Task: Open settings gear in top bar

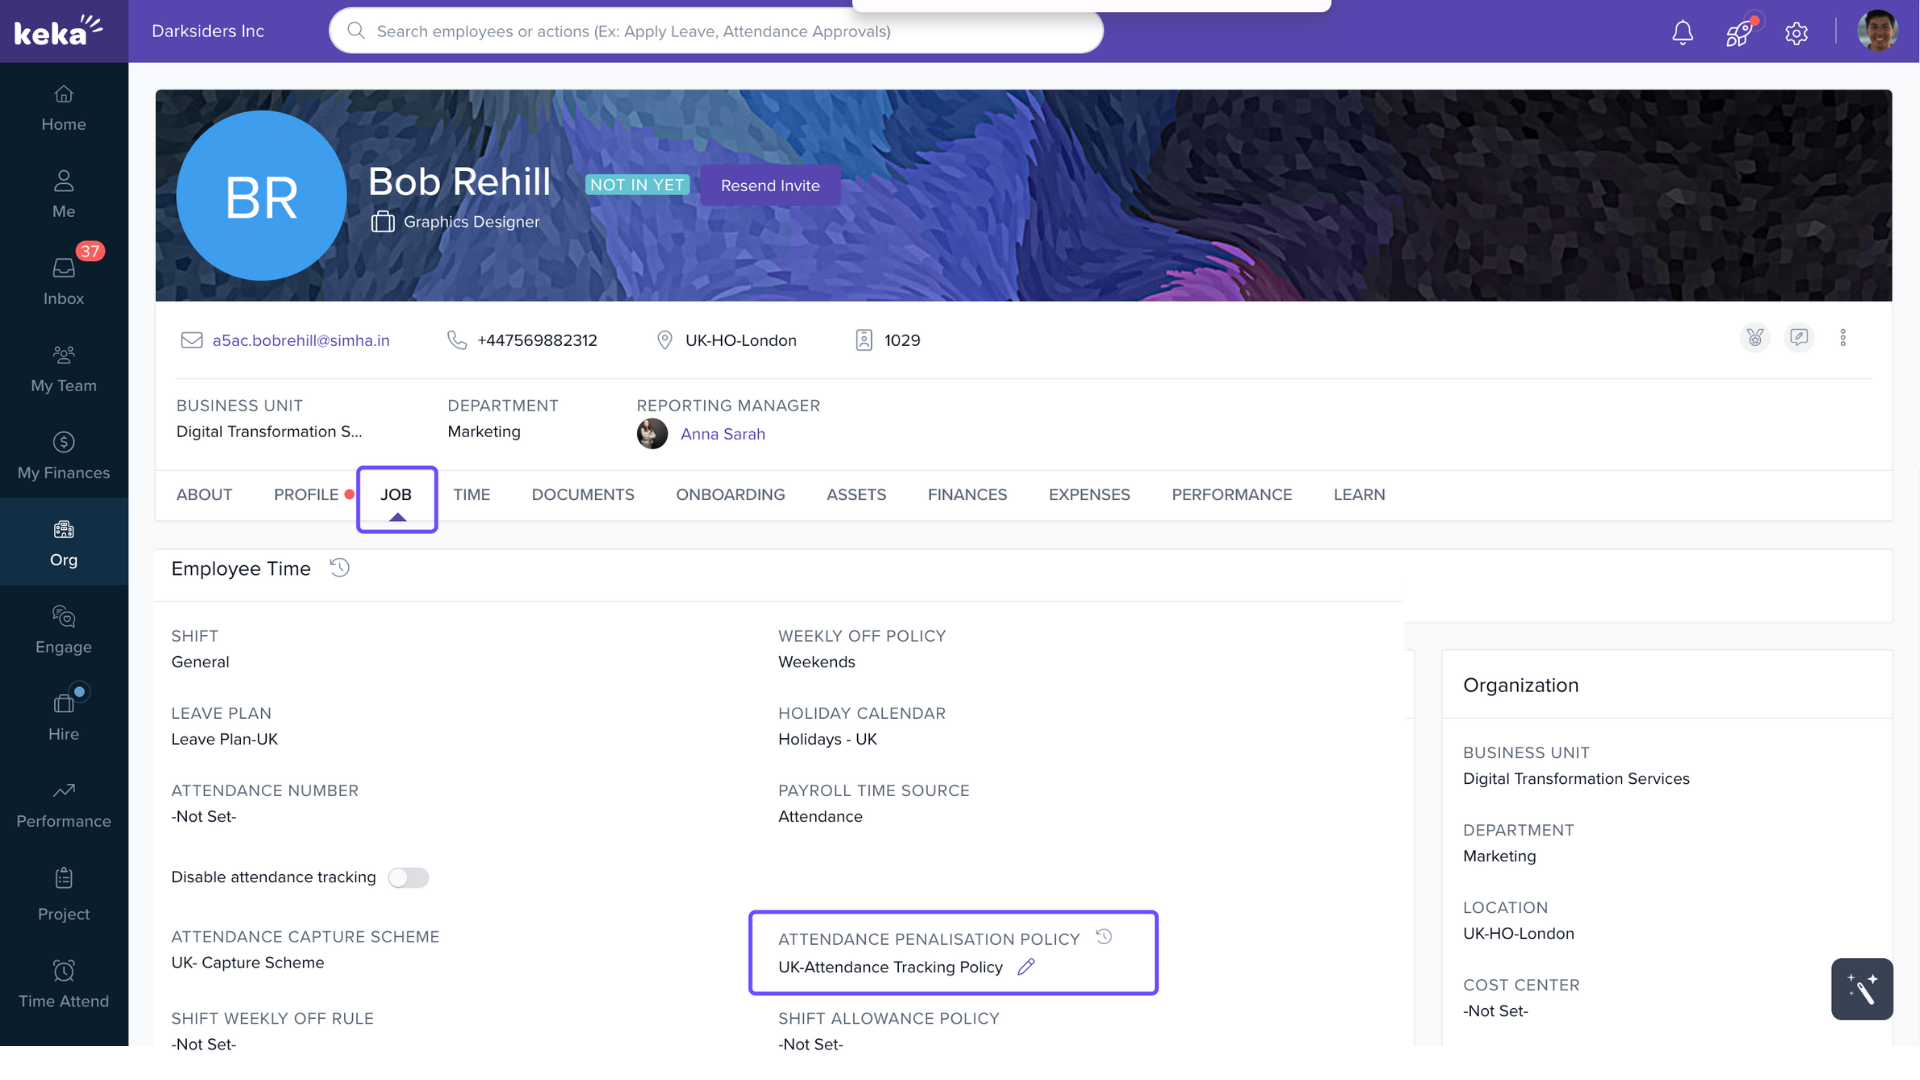Action: pyautogui.click(x=1796, y=33)
